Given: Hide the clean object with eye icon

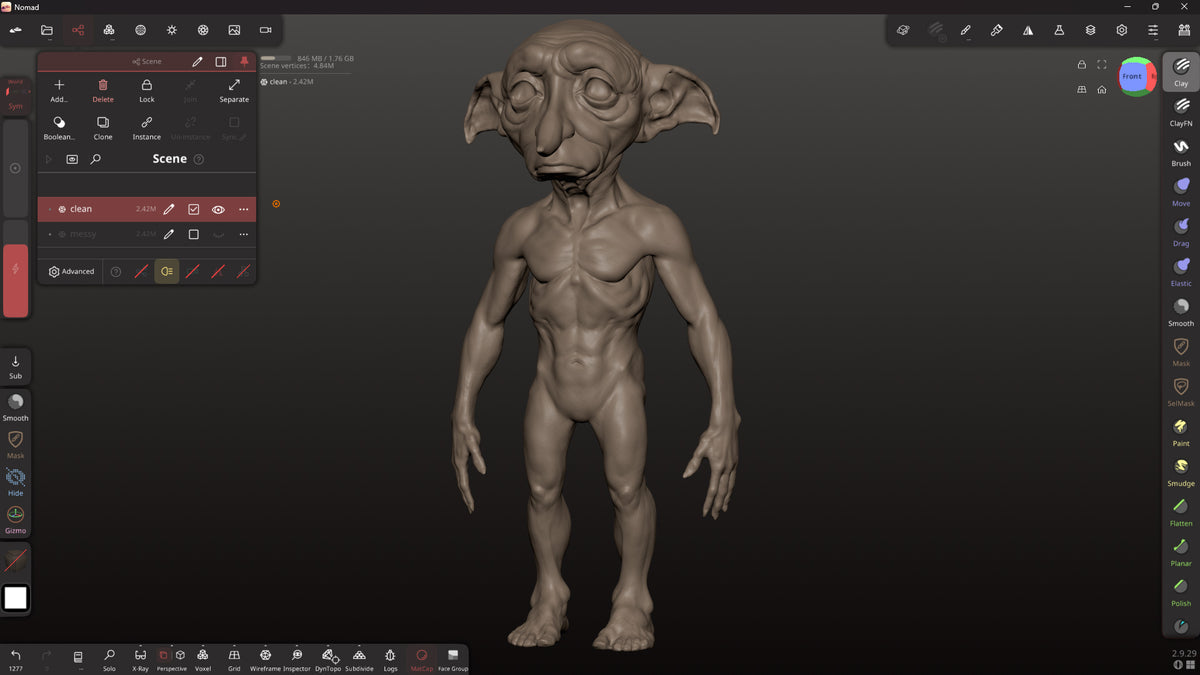Looking at the screenshot, I should click(x=218, y=209).
